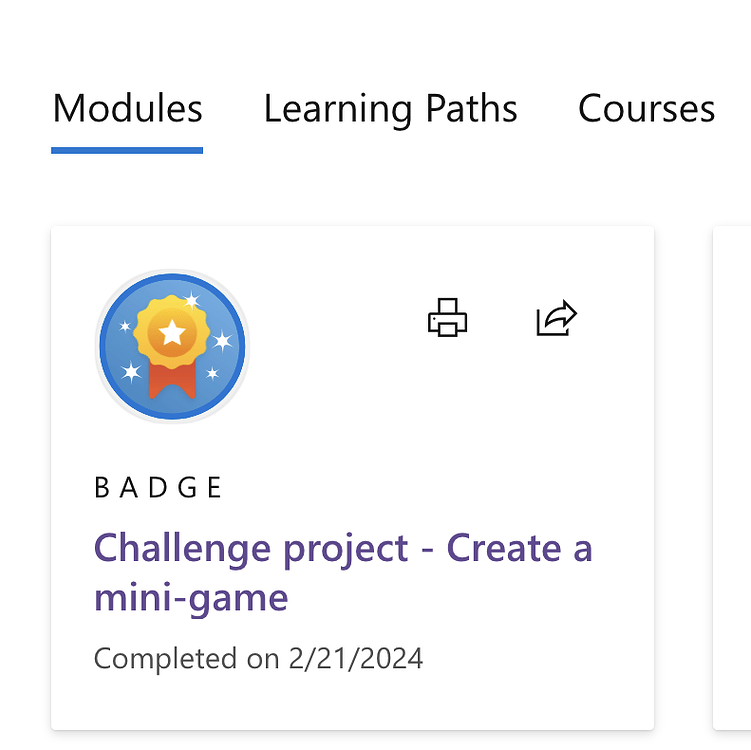
Task: Click the word mini-game in the title
Action: coord(191,598)
